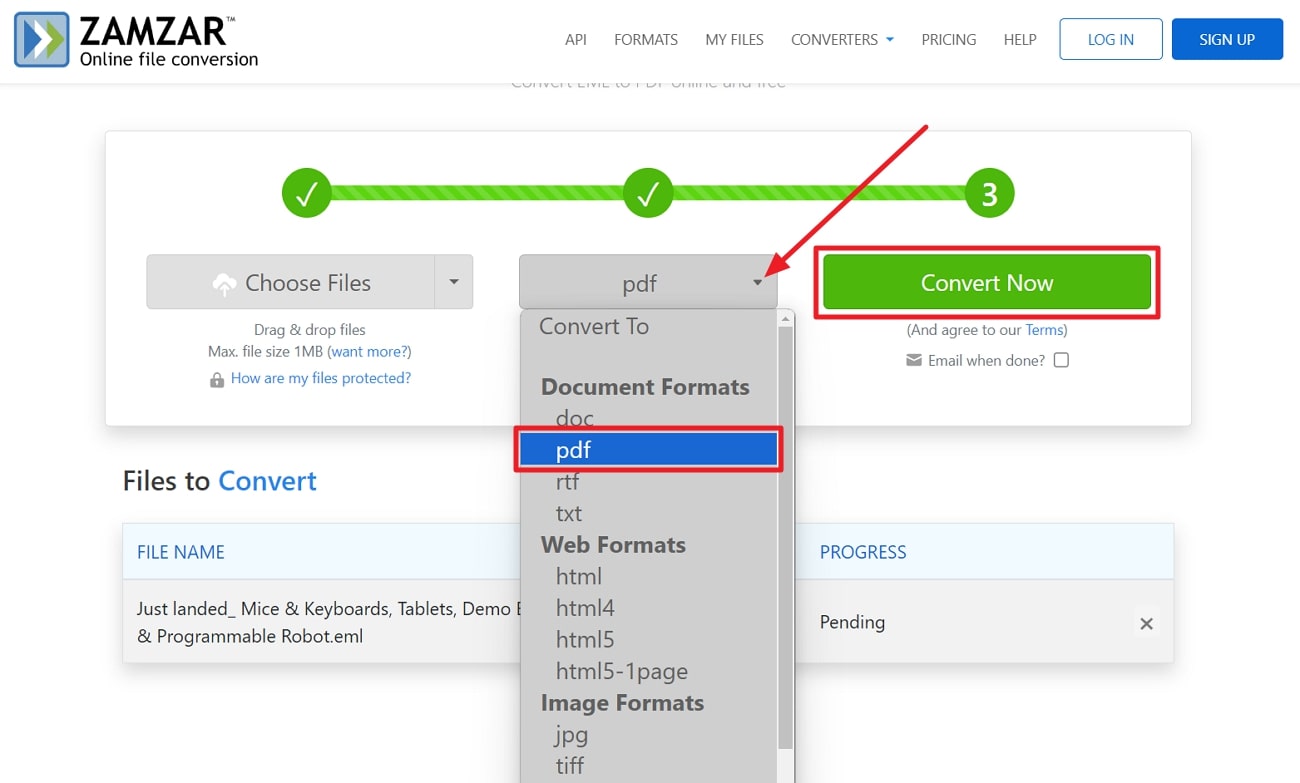This screenshot has height=783, width=1300.
Task: Select html5-1page in the format list
Action: tap(622, 671)
